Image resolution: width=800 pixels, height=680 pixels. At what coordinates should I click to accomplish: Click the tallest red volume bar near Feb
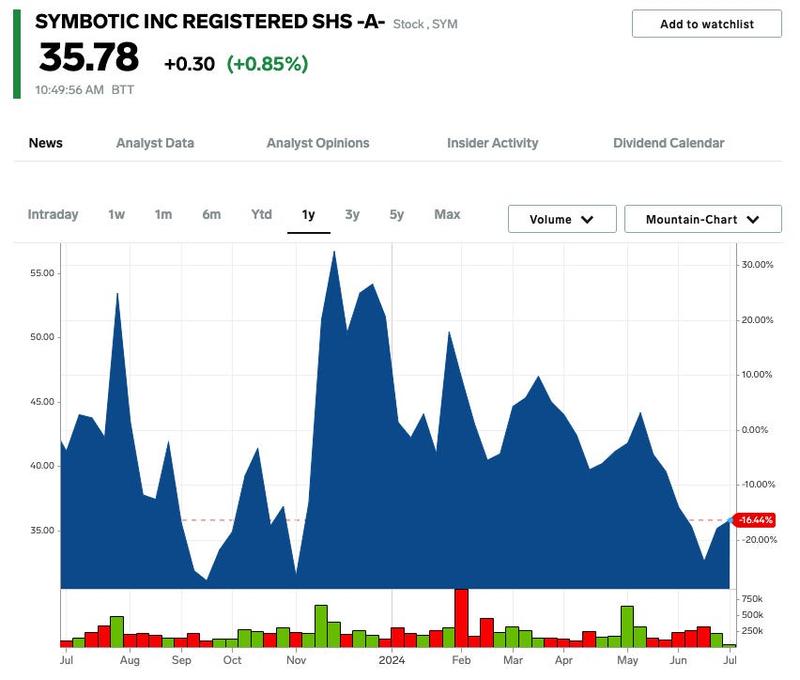(x=461, y=617)
